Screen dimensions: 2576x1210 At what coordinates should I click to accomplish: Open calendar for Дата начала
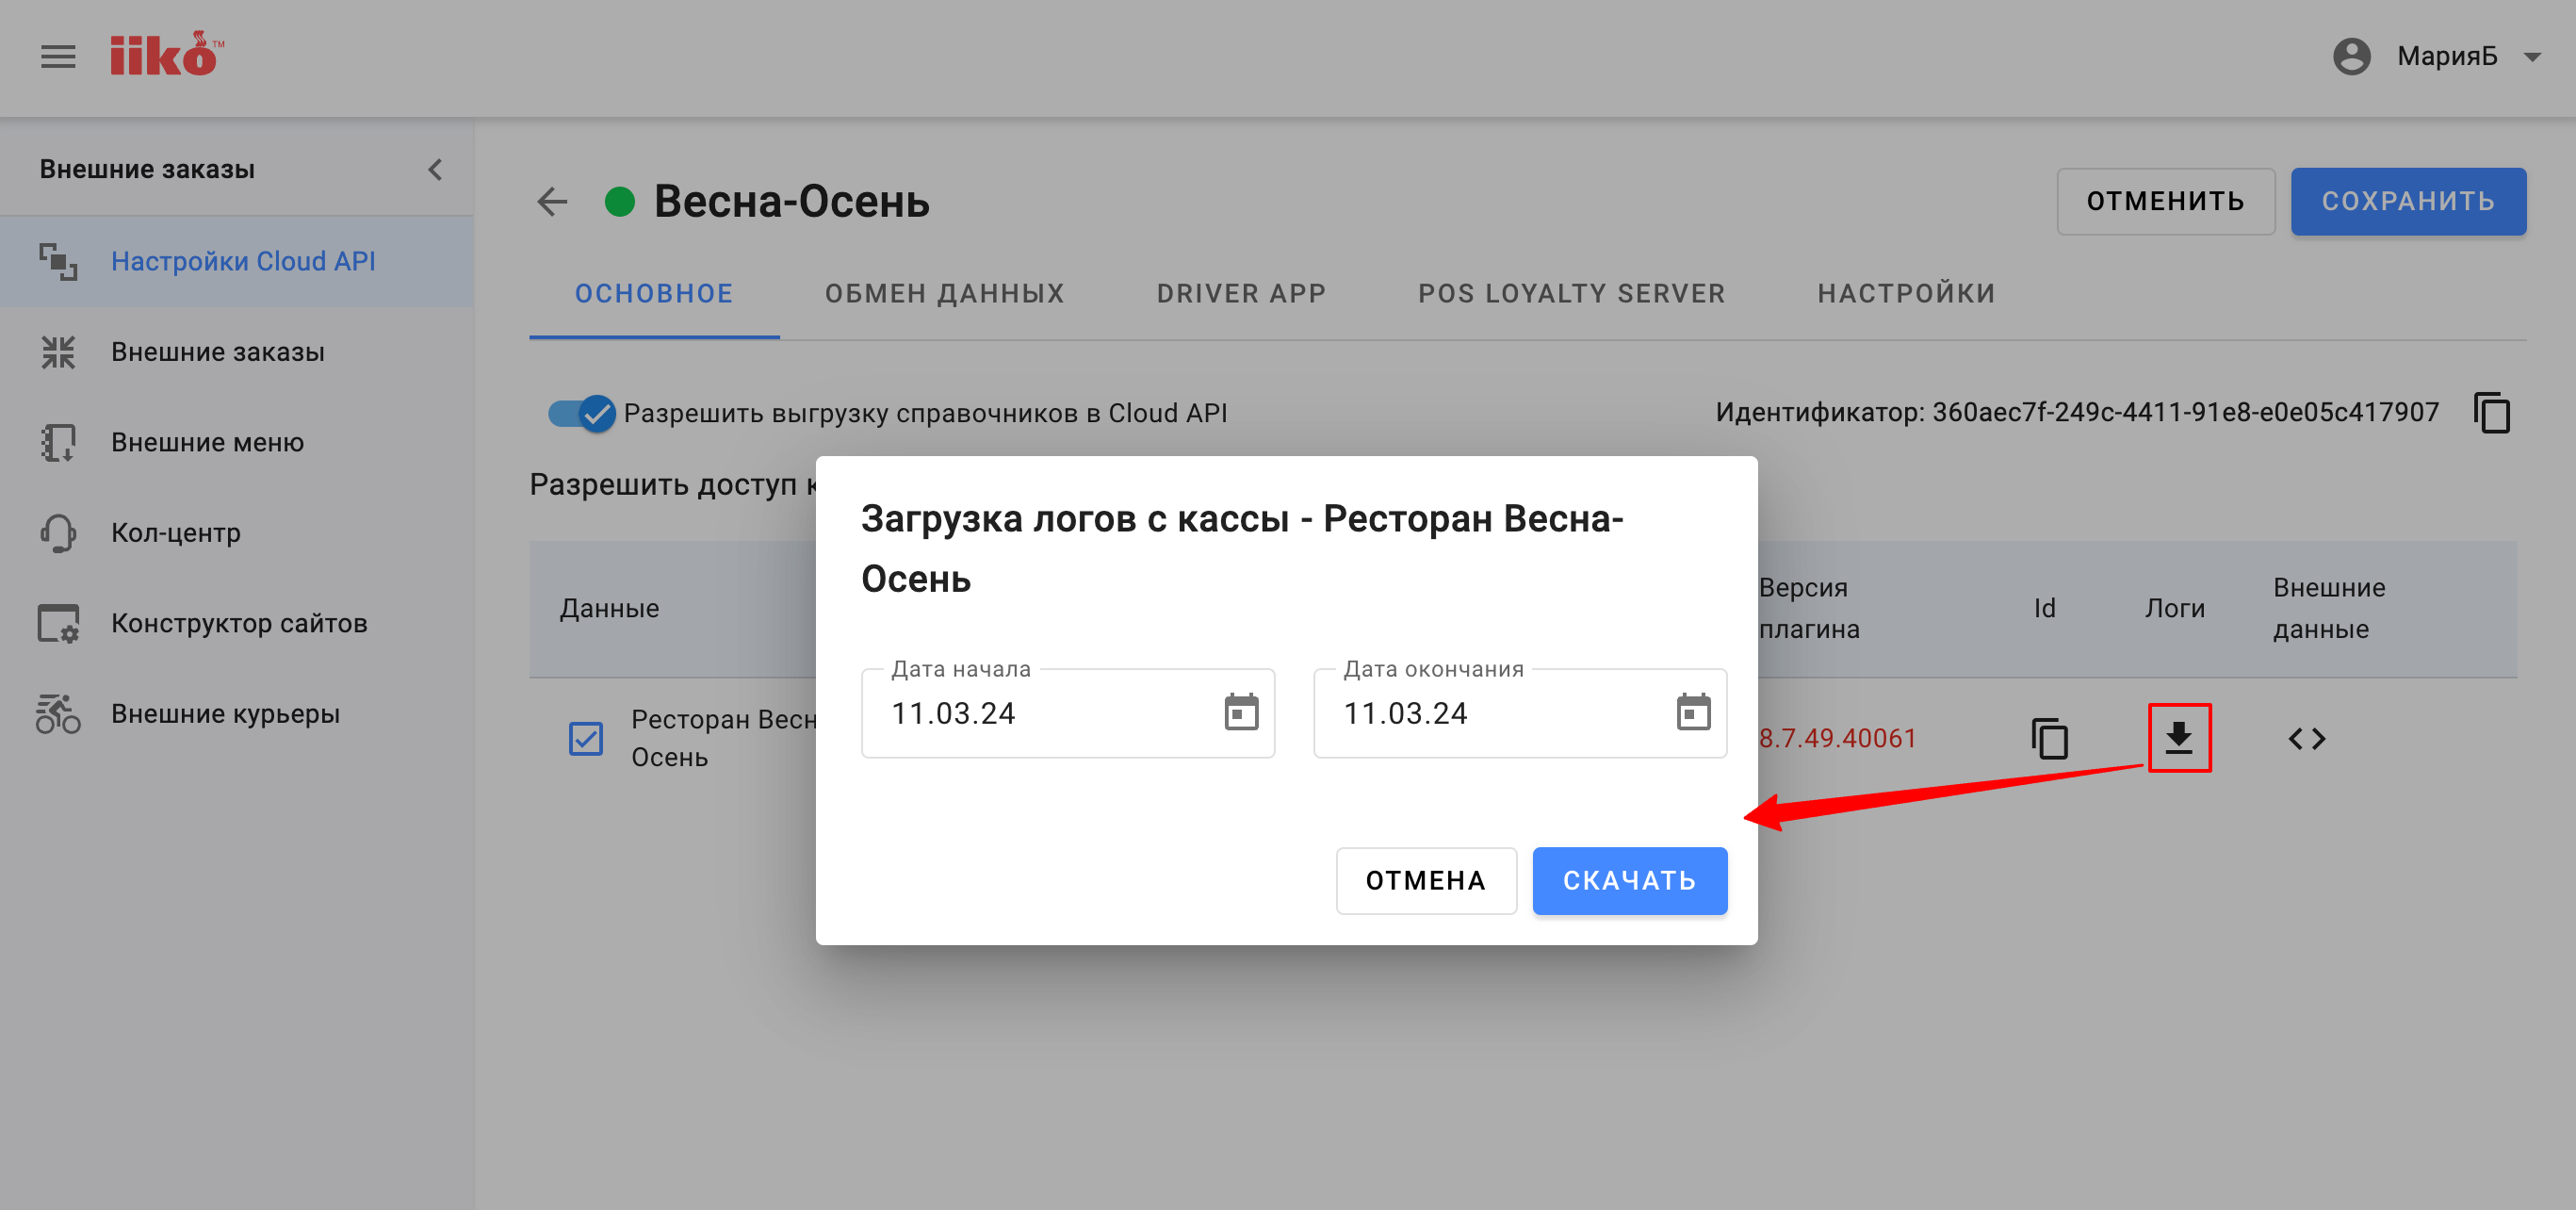tap(1241, 713)
